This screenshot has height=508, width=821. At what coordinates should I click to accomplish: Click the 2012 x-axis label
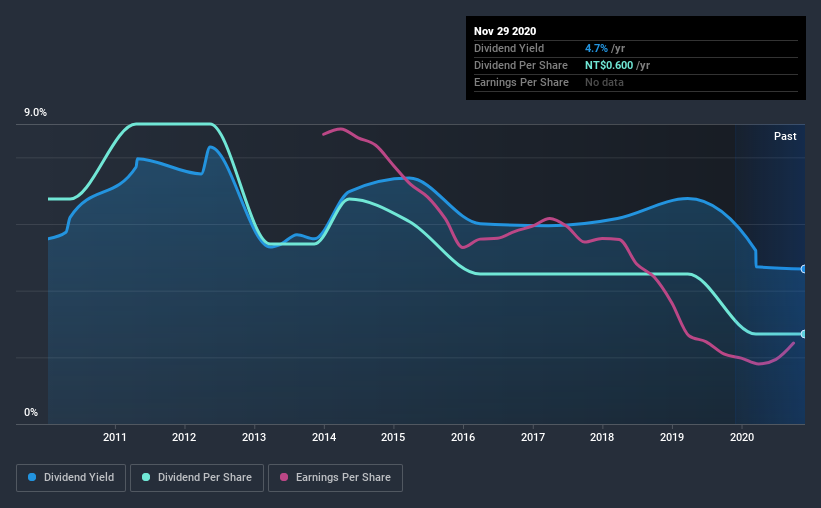(184, 437)
